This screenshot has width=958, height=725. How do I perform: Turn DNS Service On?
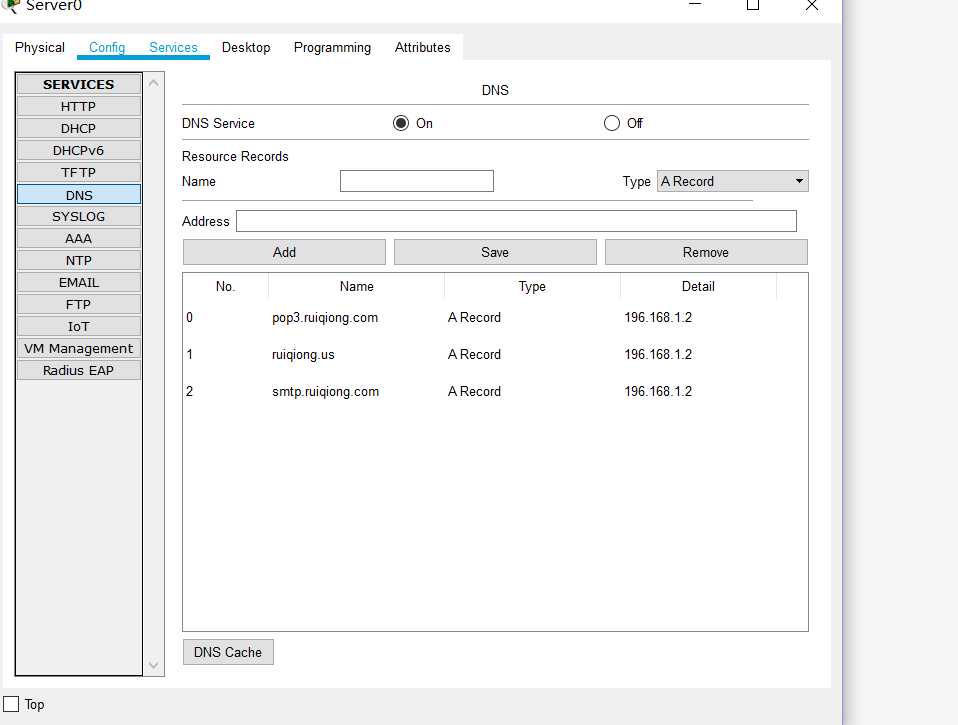(x=401, y=123)
